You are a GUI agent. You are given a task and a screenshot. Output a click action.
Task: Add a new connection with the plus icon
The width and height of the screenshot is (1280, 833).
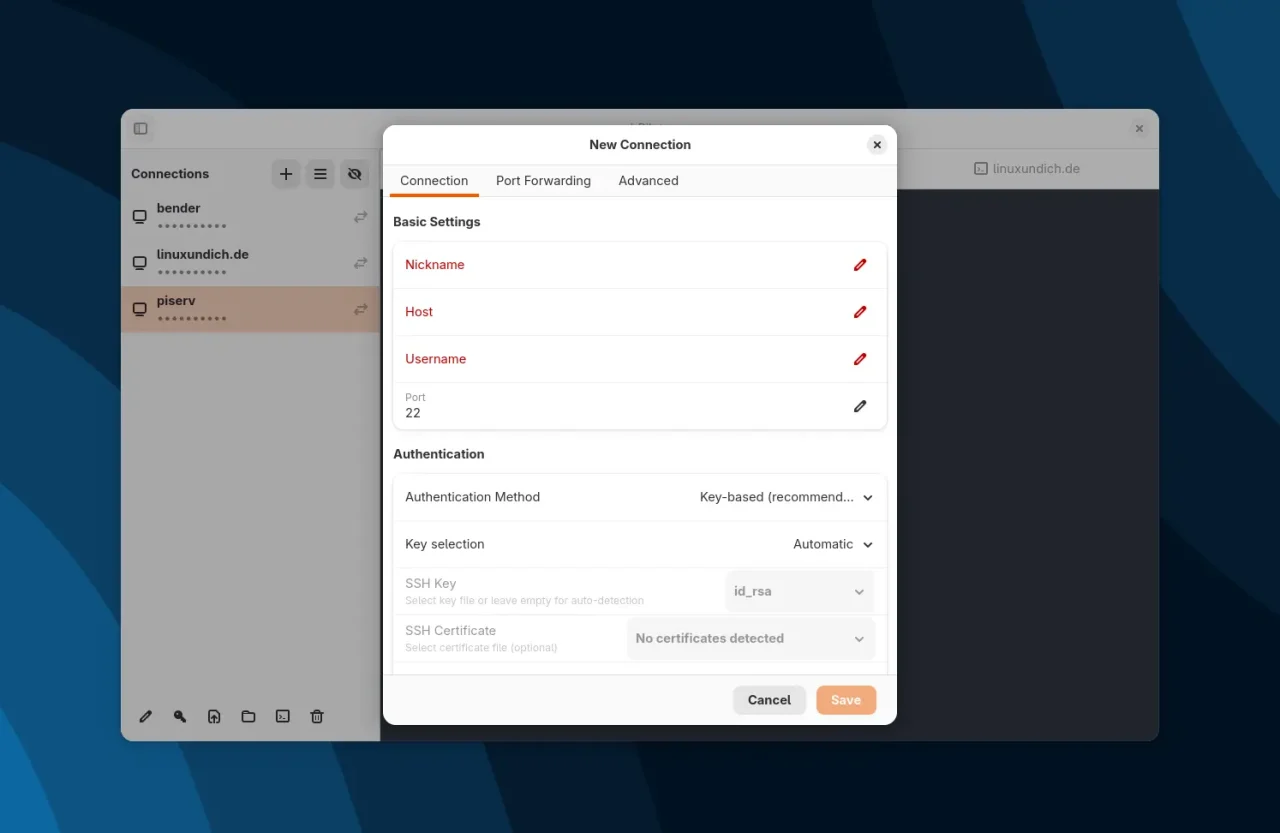pos(285,173)
